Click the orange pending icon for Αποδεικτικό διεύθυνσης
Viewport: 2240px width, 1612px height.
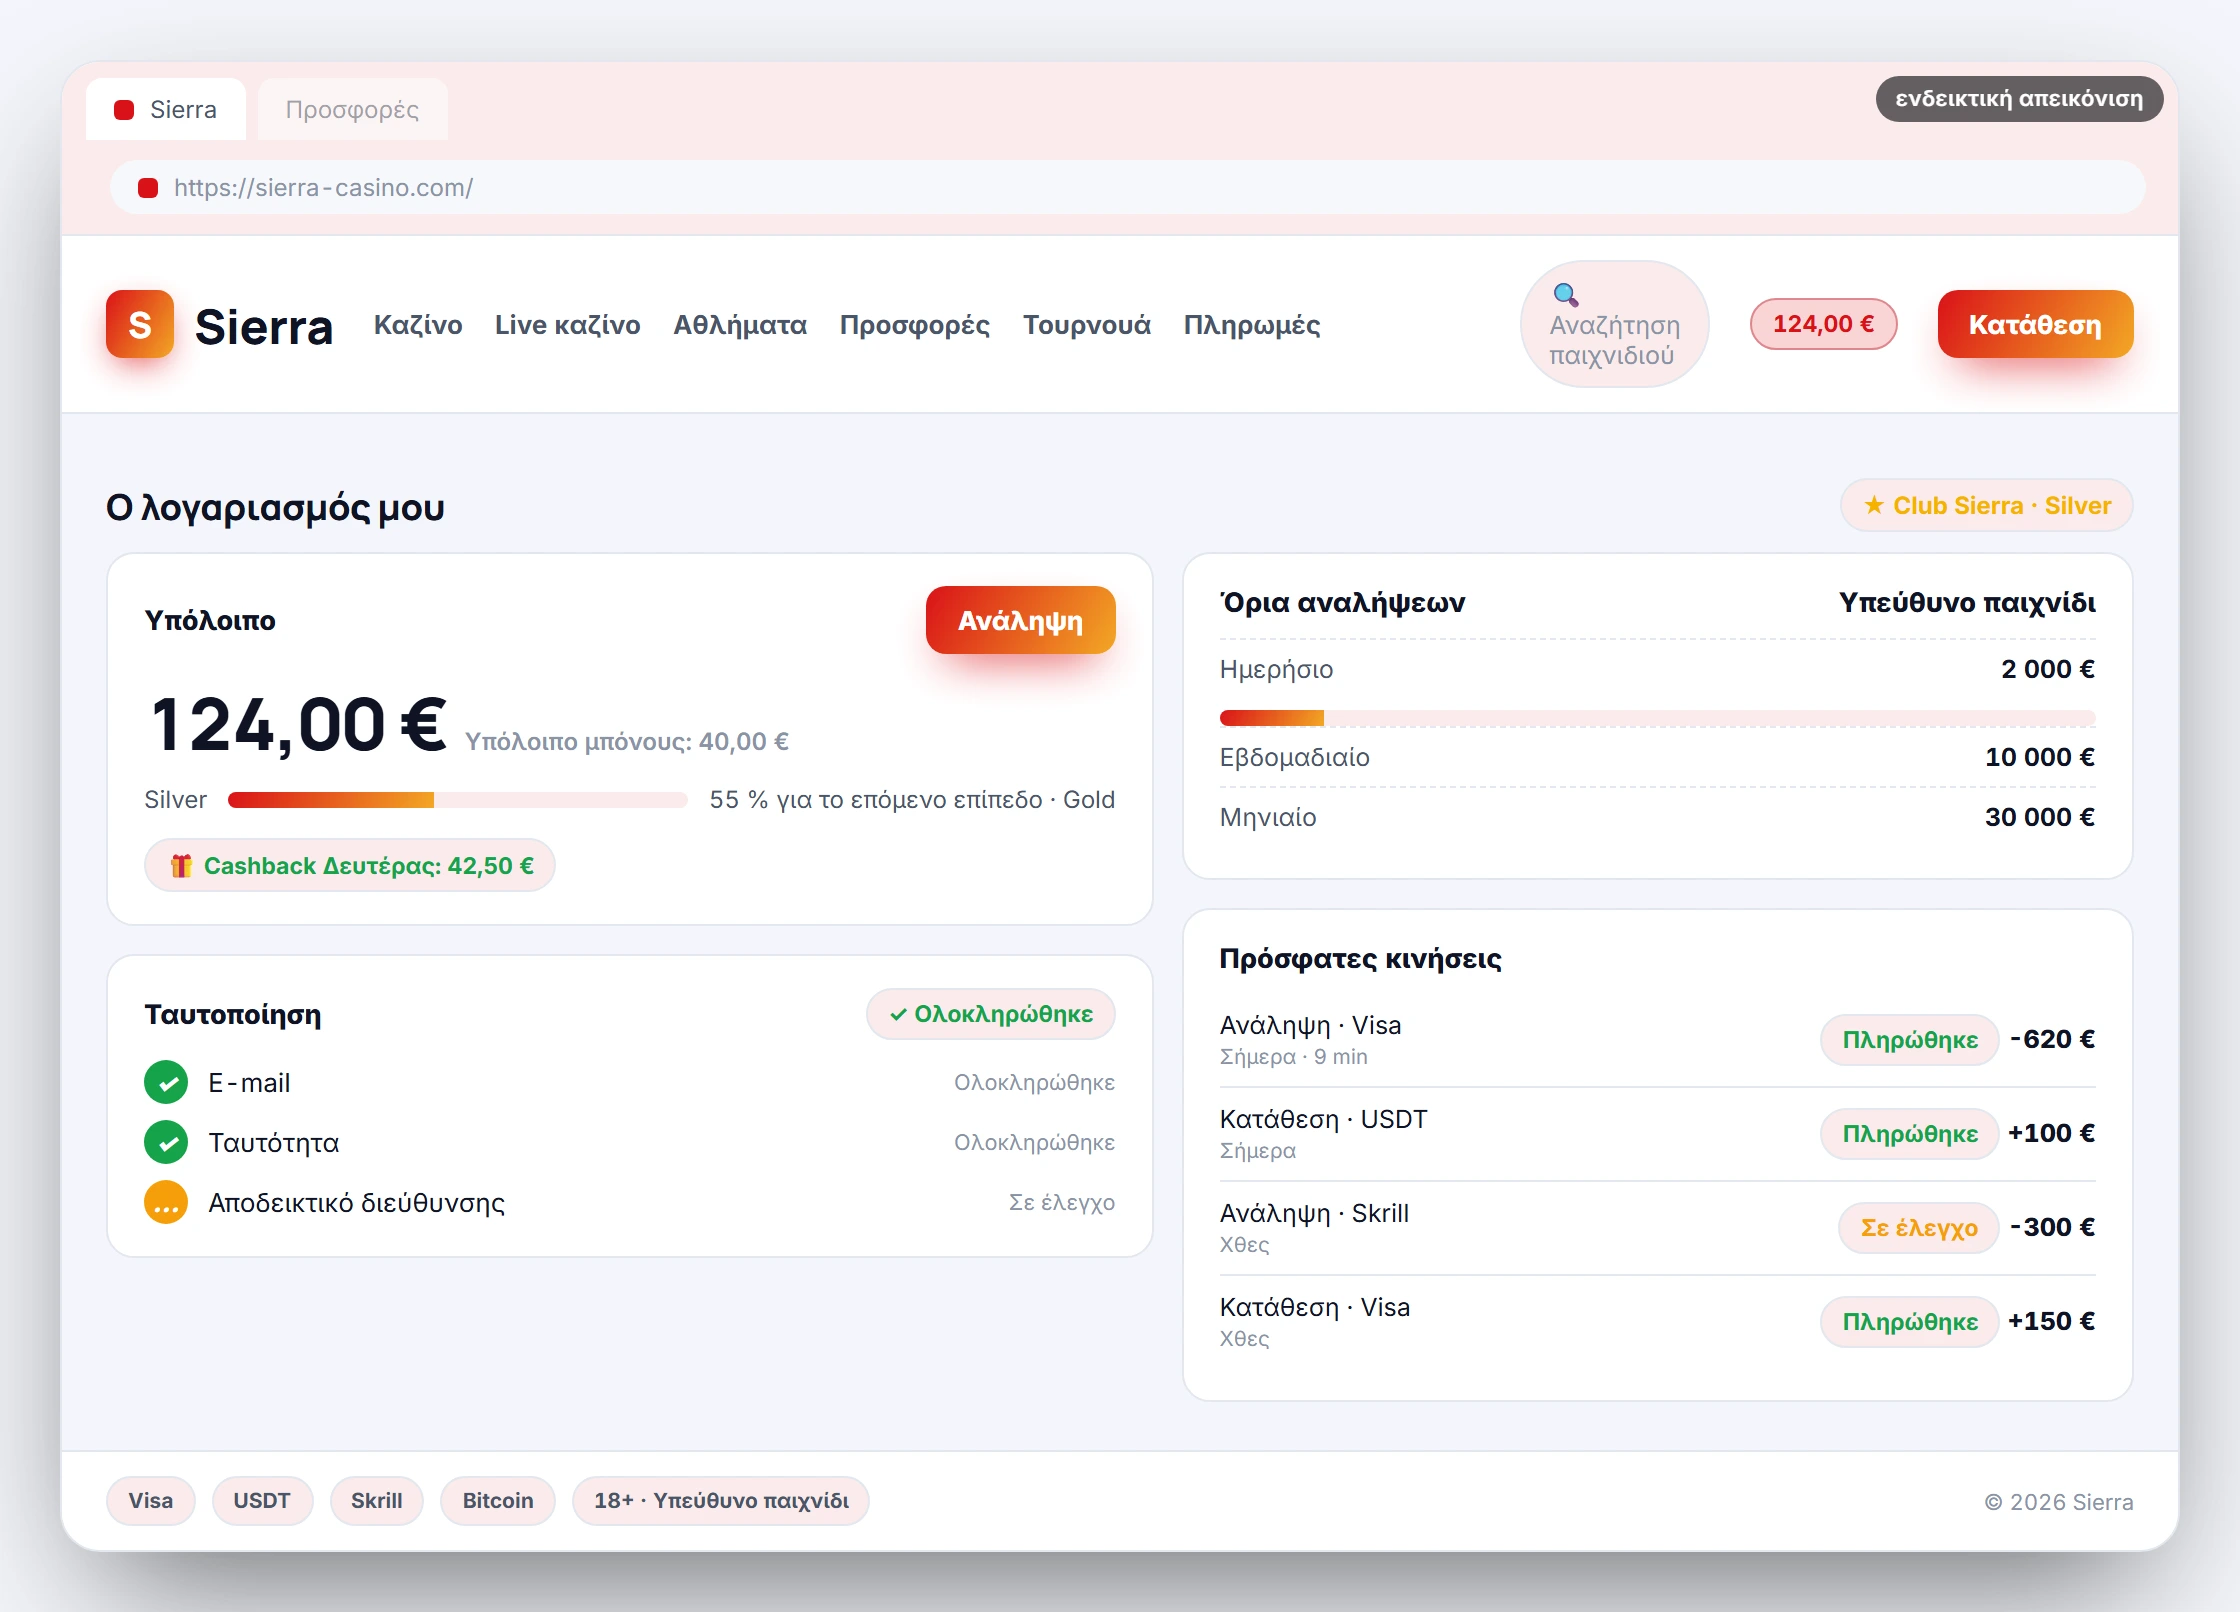tap(166, 1202)
